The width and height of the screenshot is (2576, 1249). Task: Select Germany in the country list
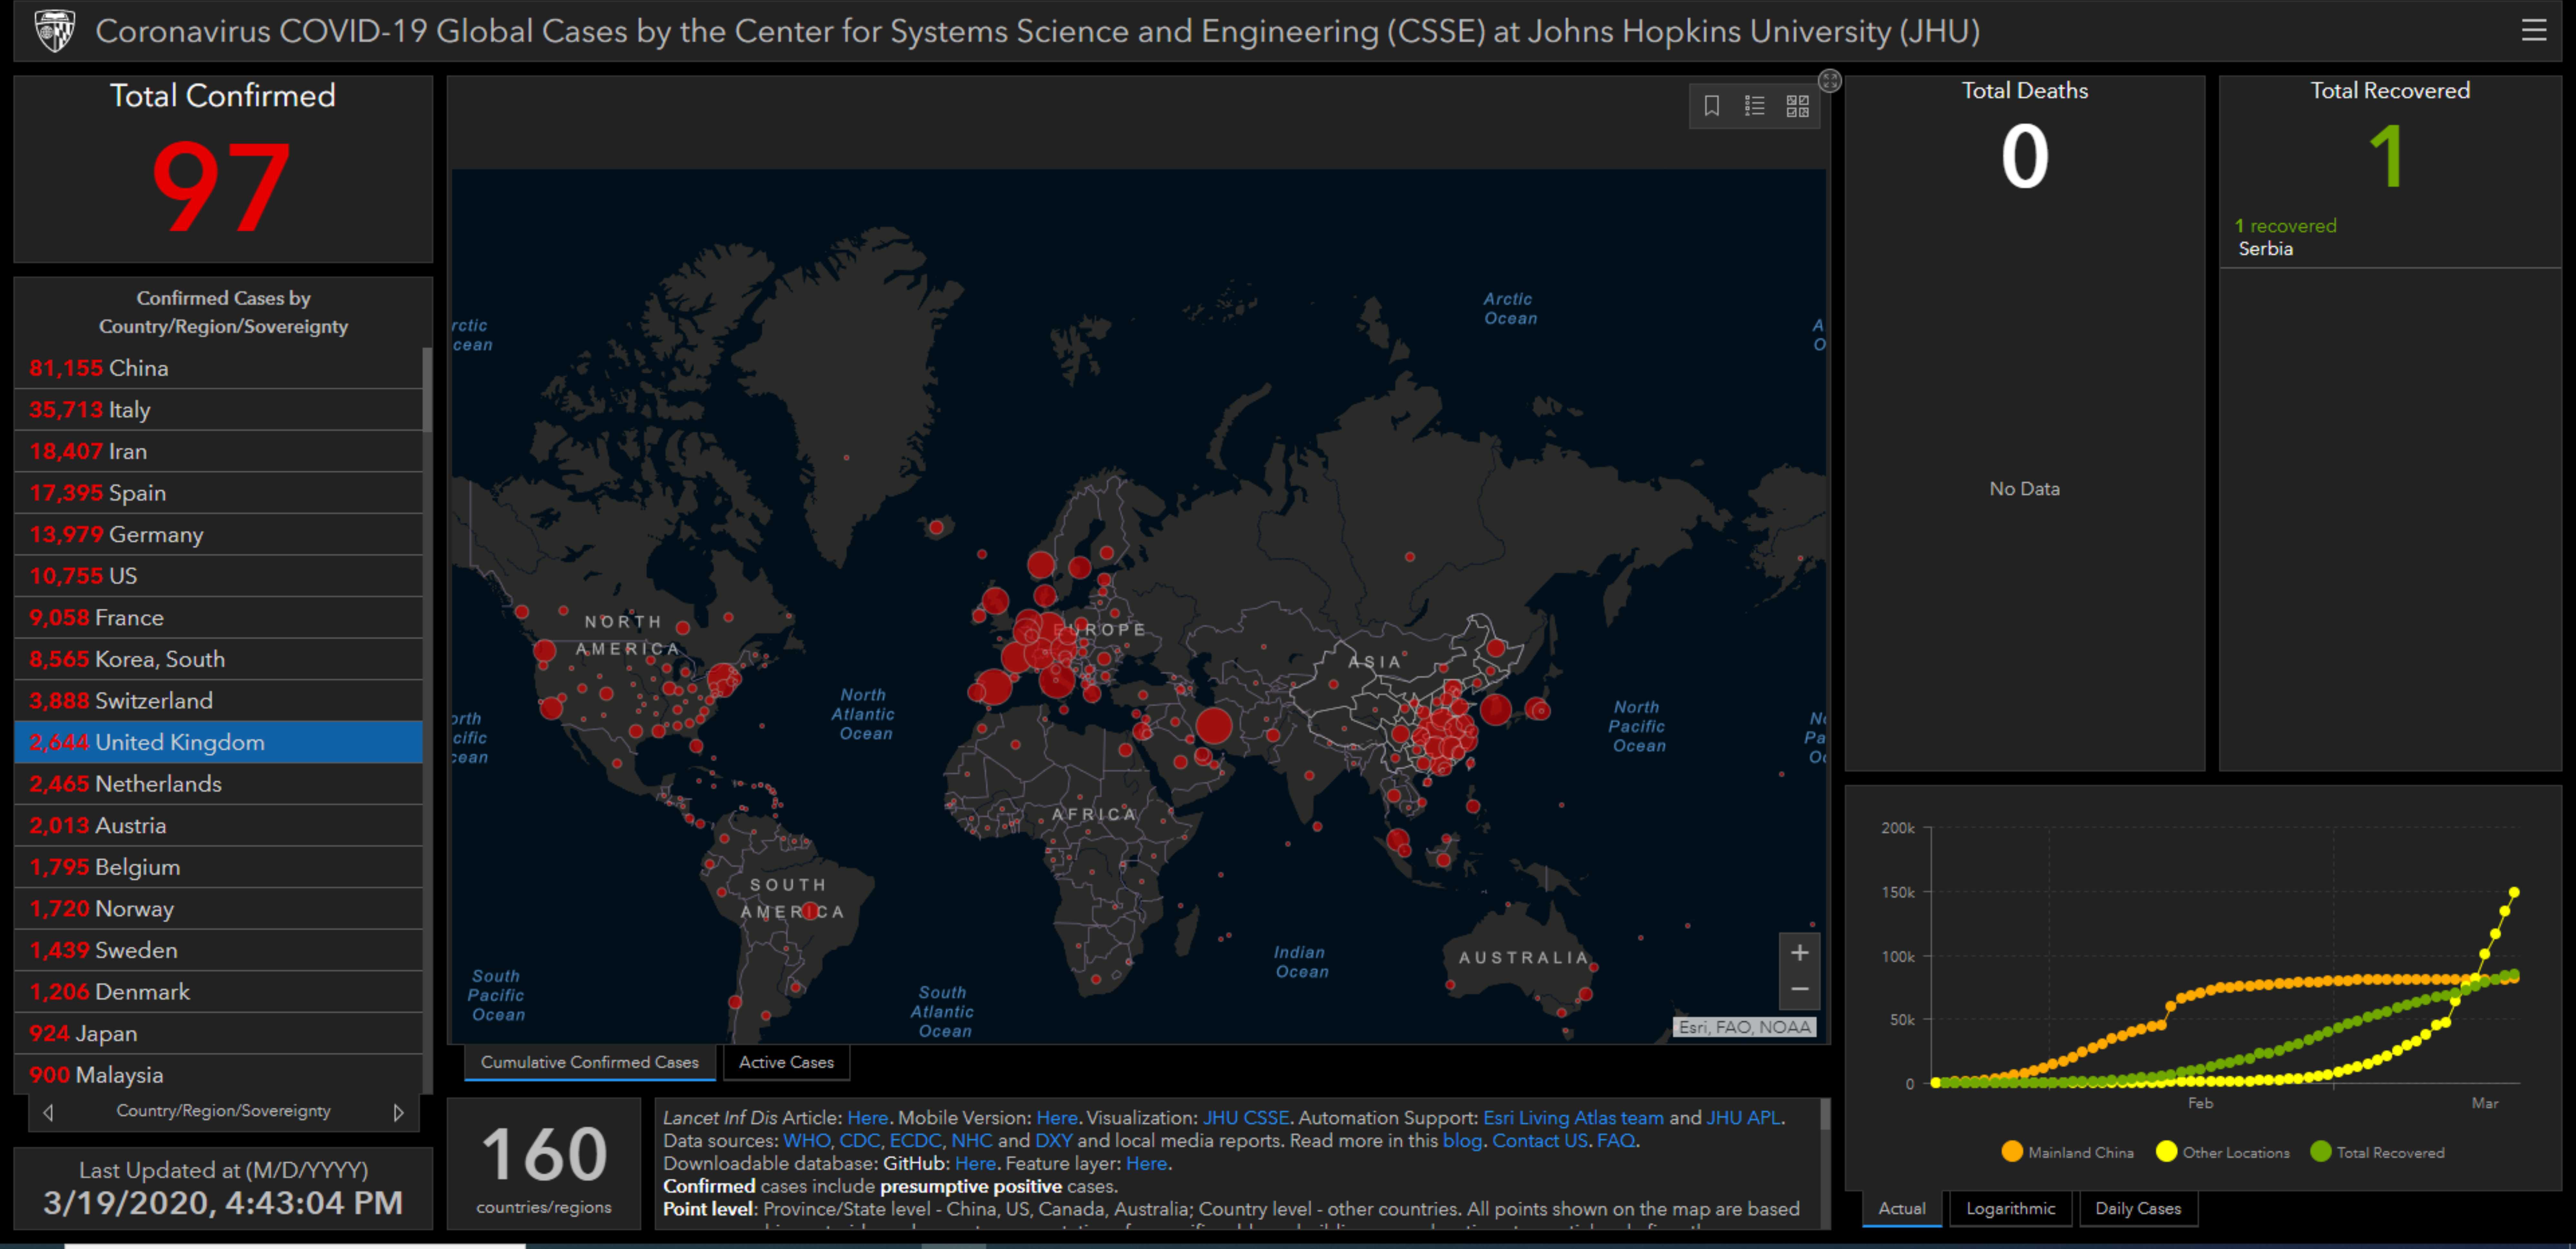tap(218, 534)
